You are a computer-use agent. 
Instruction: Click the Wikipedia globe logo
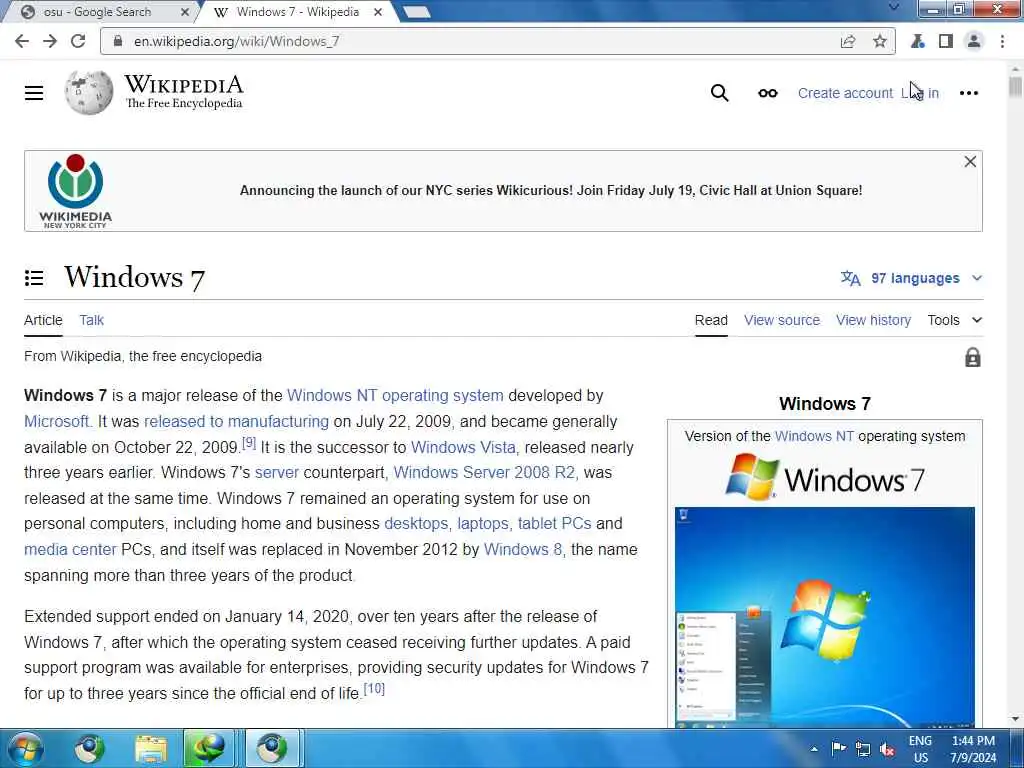[x=89, y=93]
